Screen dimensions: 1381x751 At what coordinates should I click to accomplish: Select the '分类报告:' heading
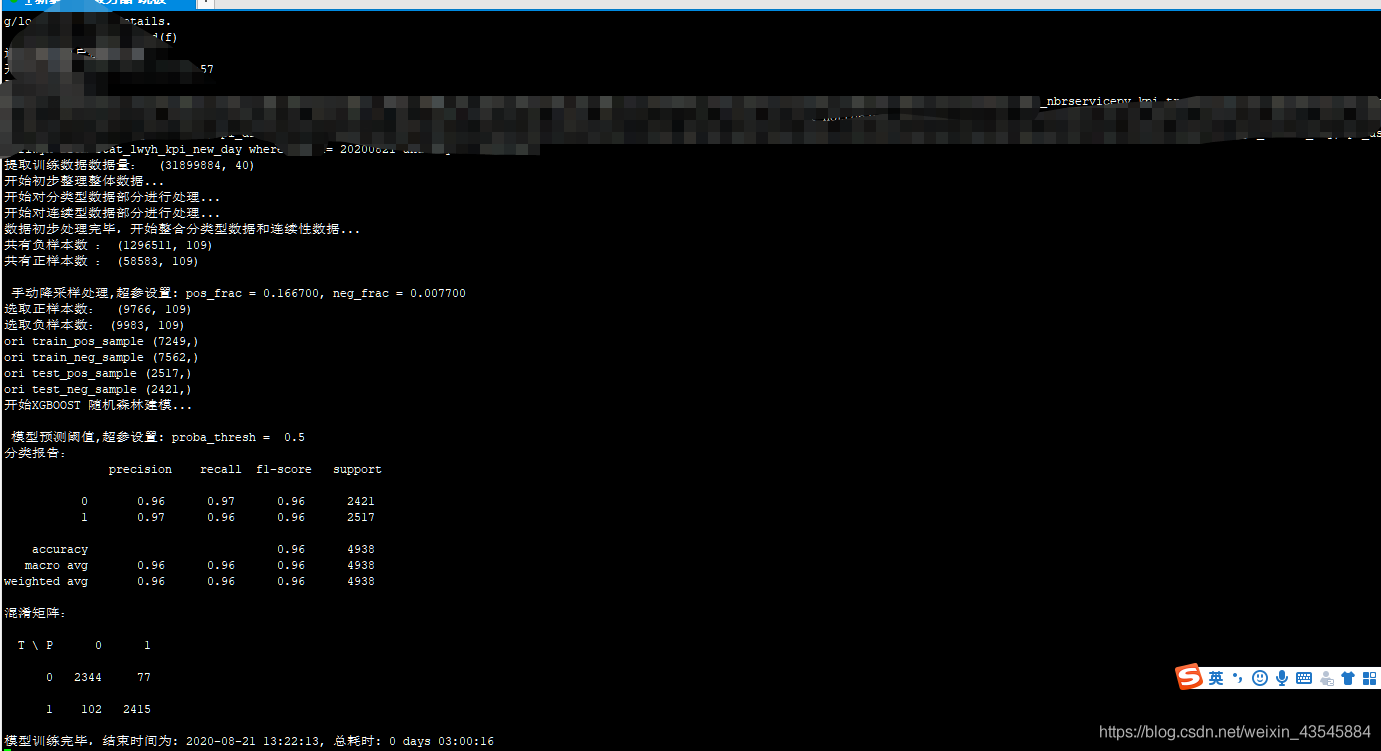pos(35,453)
